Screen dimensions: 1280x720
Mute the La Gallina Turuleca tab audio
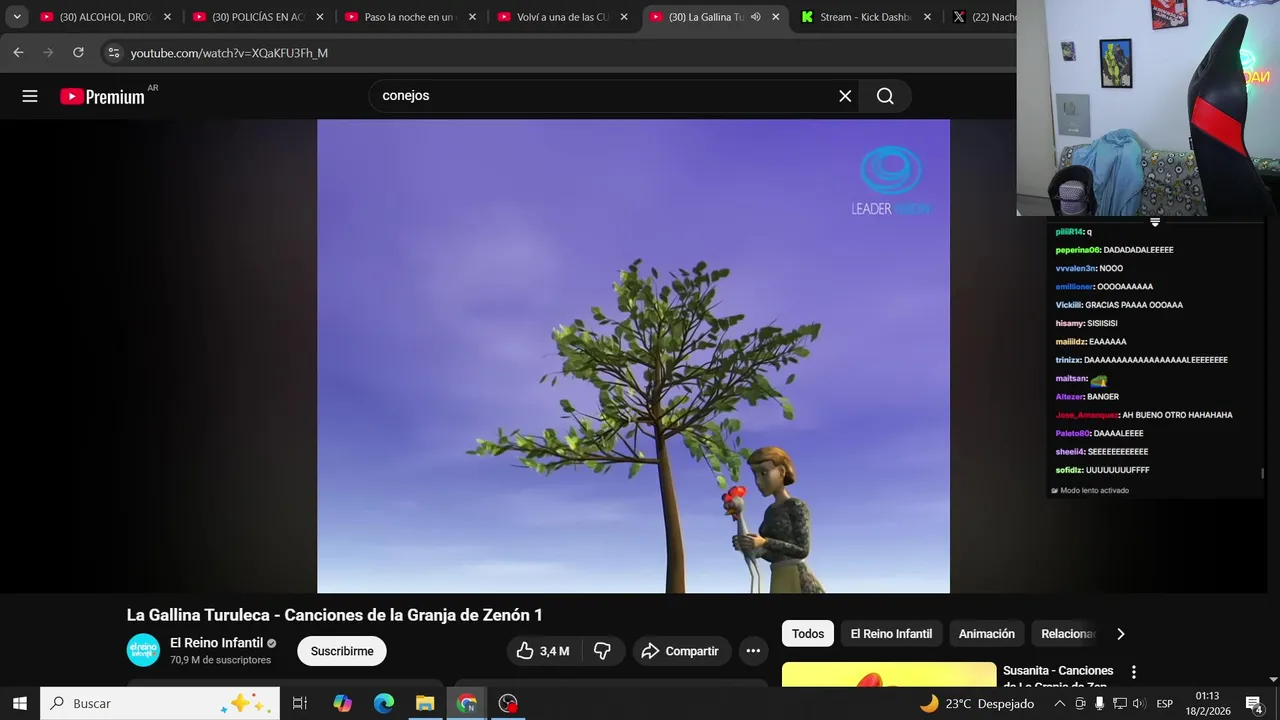756,17
